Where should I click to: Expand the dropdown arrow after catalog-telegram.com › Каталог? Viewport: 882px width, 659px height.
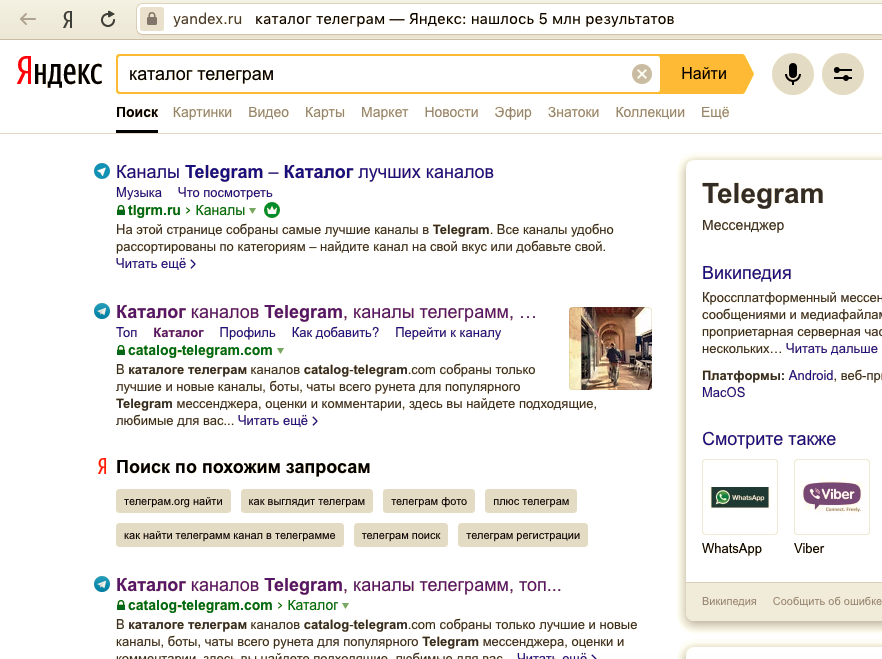(345, 606)
